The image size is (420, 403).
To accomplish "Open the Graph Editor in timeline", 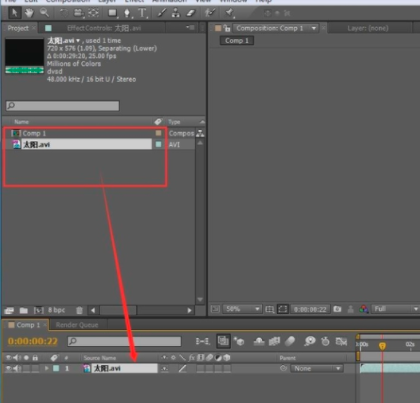I will click(x=341, y=341).
